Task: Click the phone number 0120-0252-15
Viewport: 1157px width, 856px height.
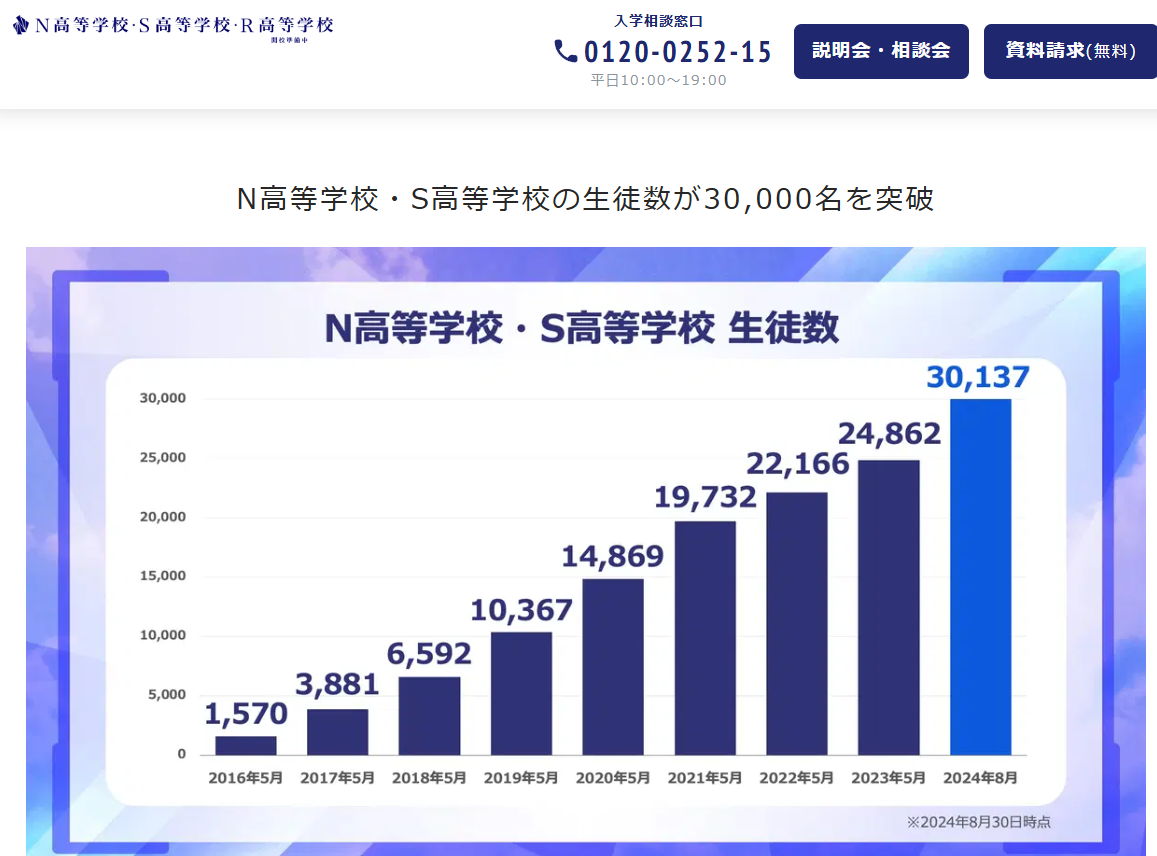Action: [x=677, y=52]
